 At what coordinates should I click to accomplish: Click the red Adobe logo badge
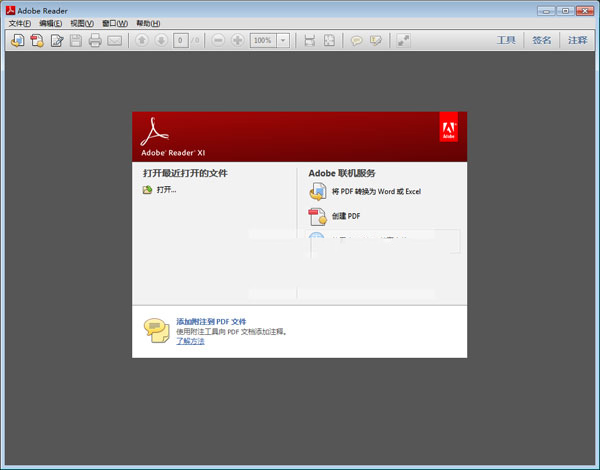448,127
